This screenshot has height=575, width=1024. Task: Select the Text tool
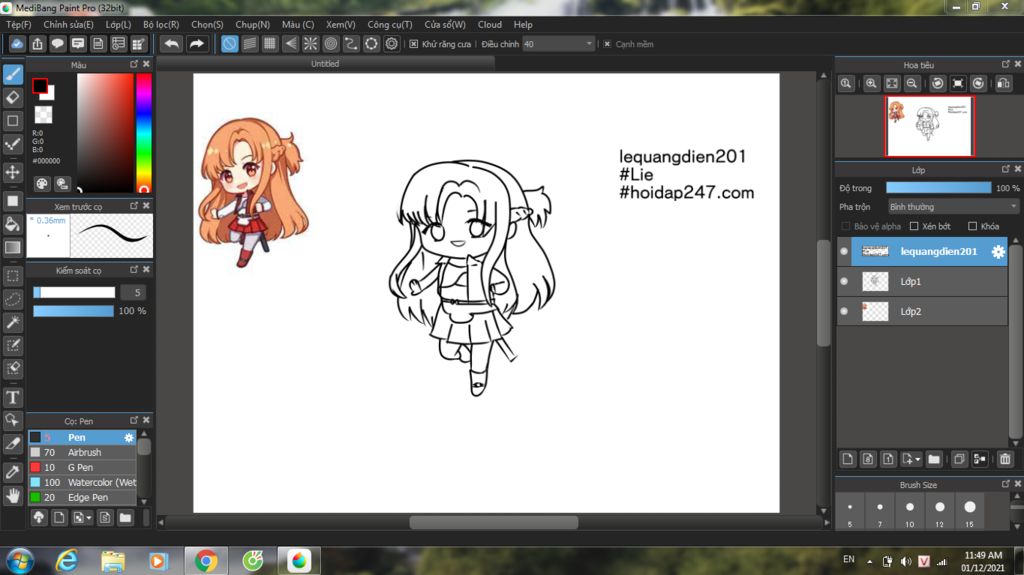tap(12, 397)
